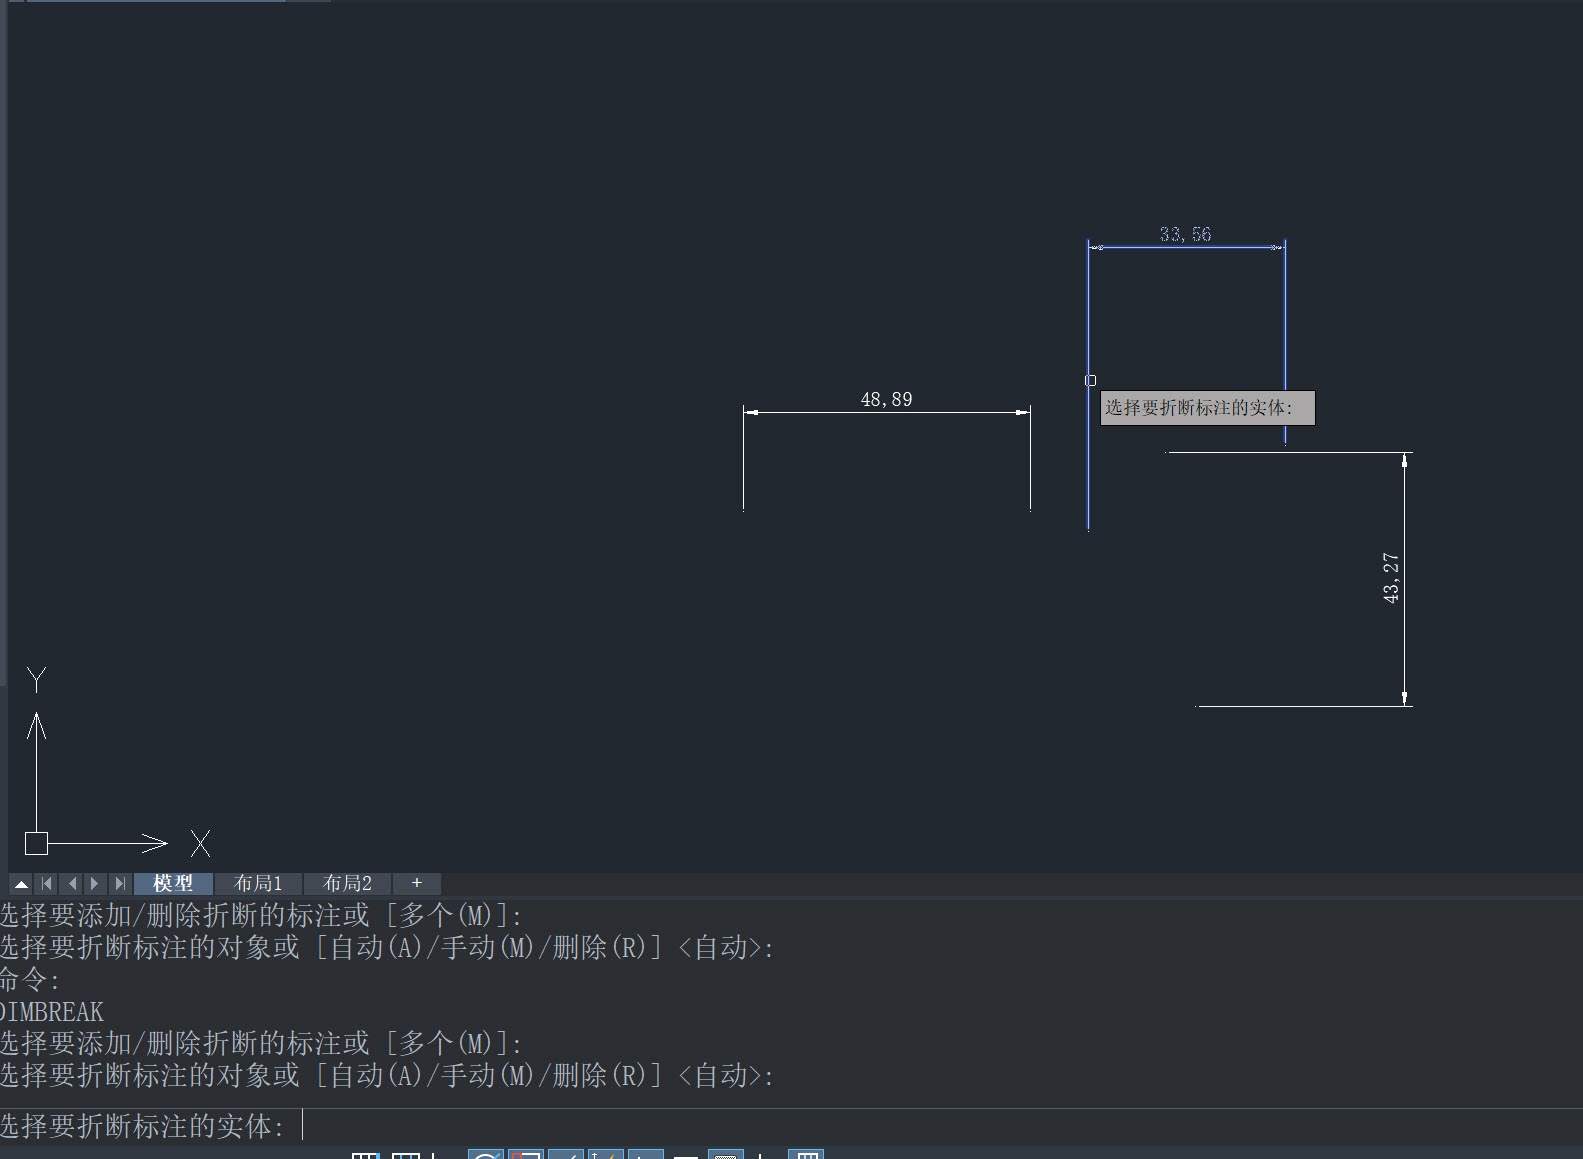
Task: Expand the layout tab list with the up triangle
Action: point(21,884)
